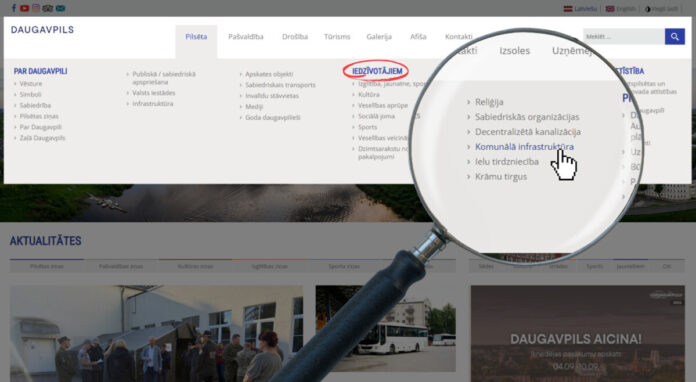Open the Simboli link

tap(30, 95)
